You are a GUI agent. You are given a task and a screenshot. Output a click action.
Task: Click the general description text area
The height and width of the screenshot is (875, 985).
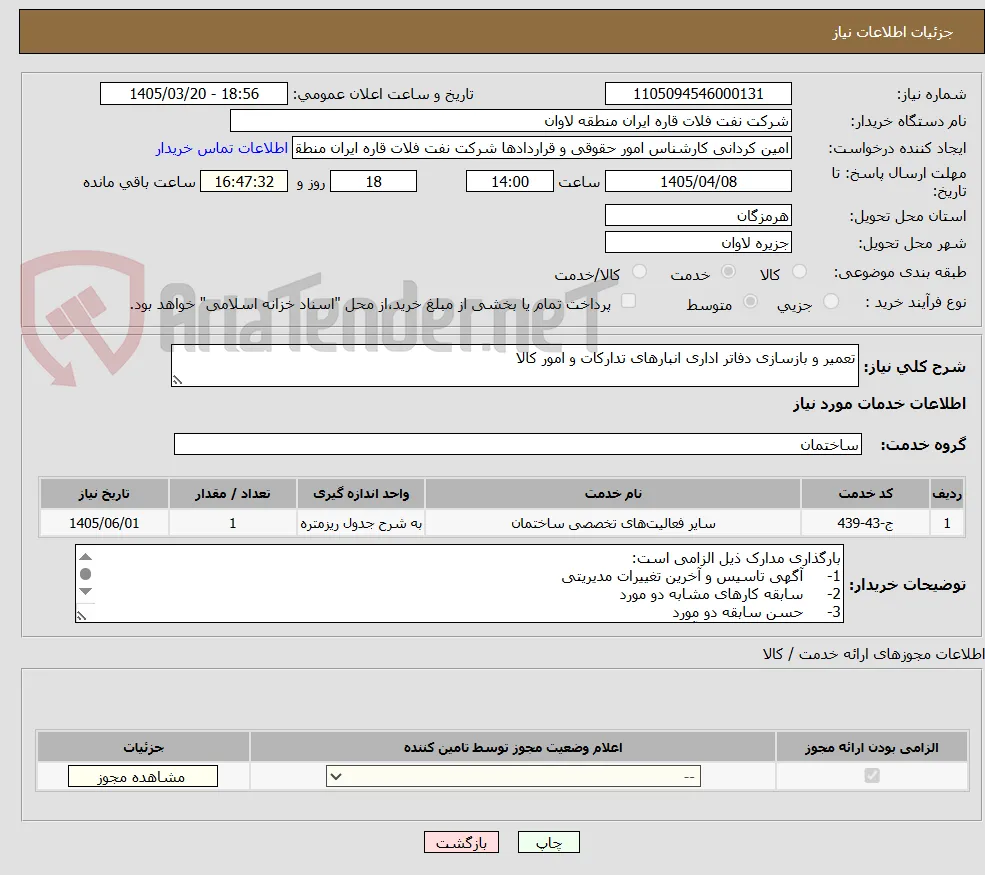(514, 365)
